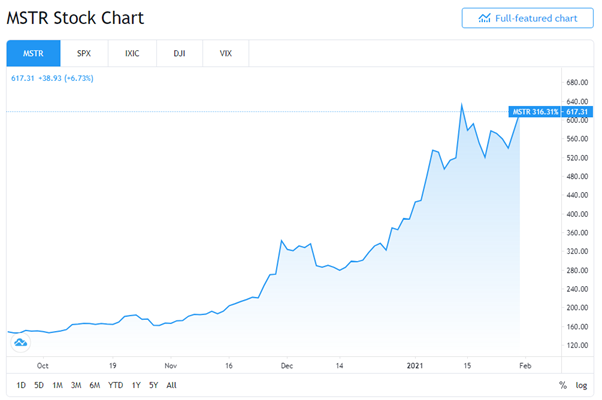Show All time range
Screen dimensions: 602x400
[172, 385]
